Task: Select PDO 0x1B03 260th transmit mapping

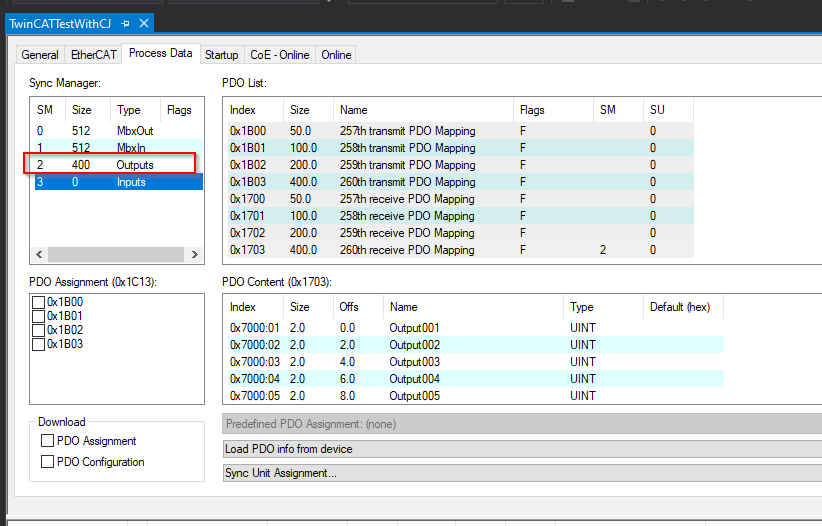Action: (459, 182)
